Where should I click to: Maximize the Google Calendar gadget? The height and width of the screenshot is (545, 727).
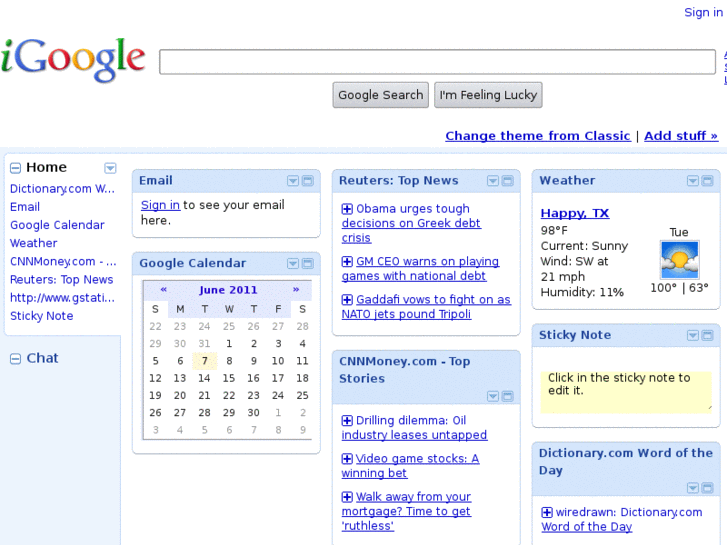pos(308,263)
